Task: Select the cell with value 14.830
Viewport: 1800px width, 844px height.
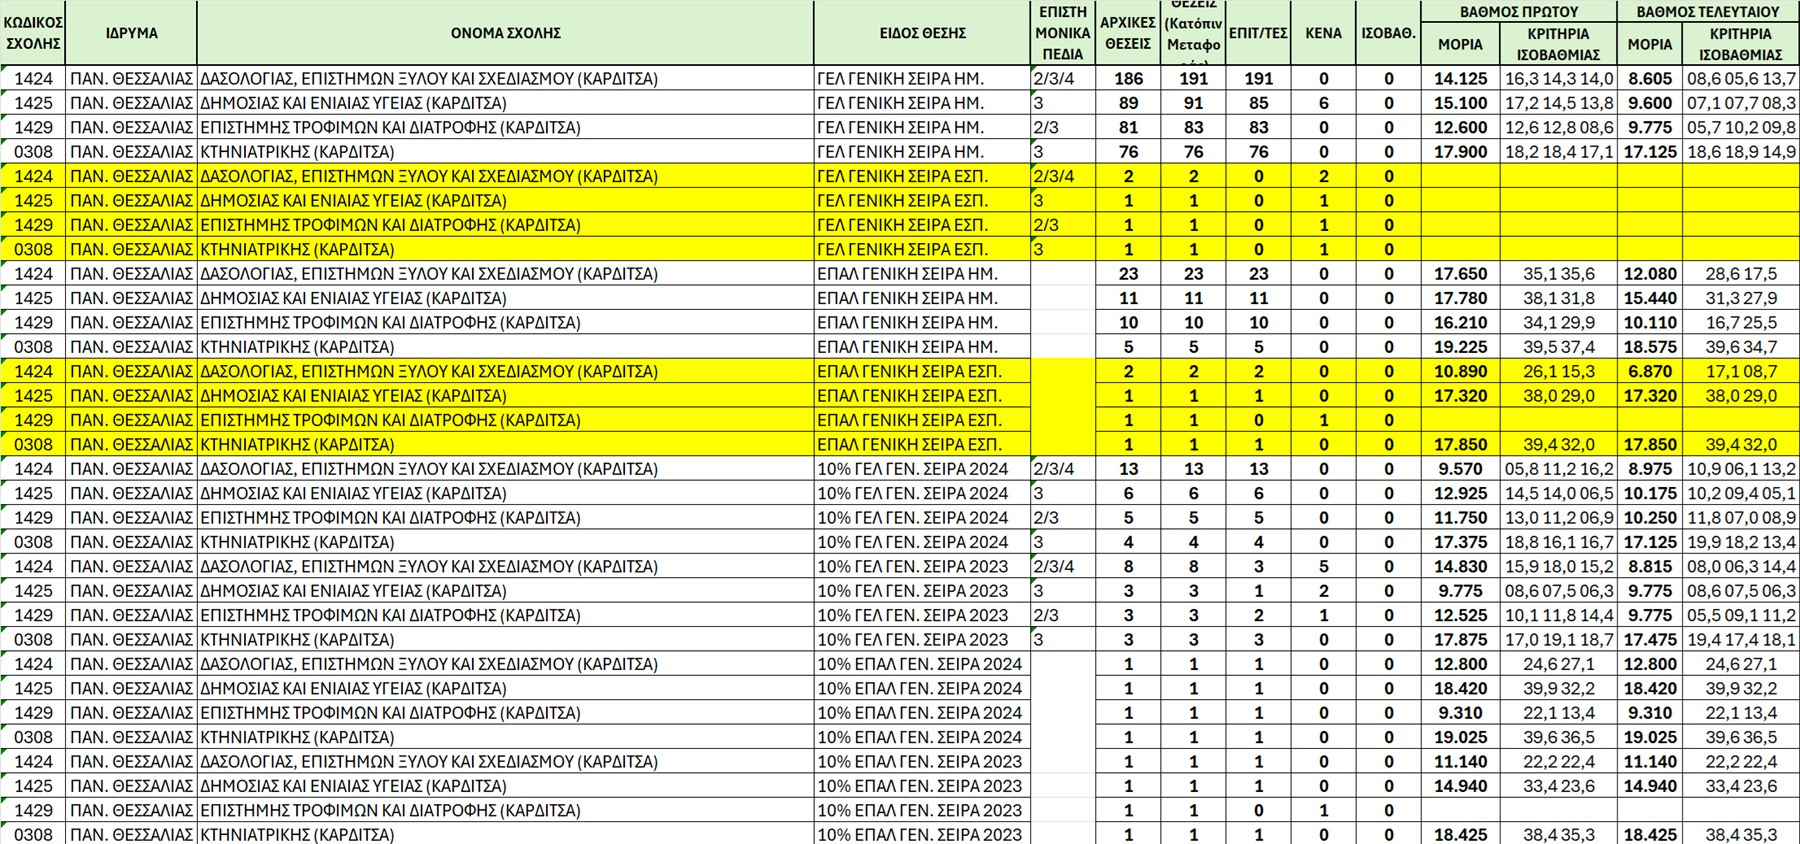Action: click(x=1460, y=566)
